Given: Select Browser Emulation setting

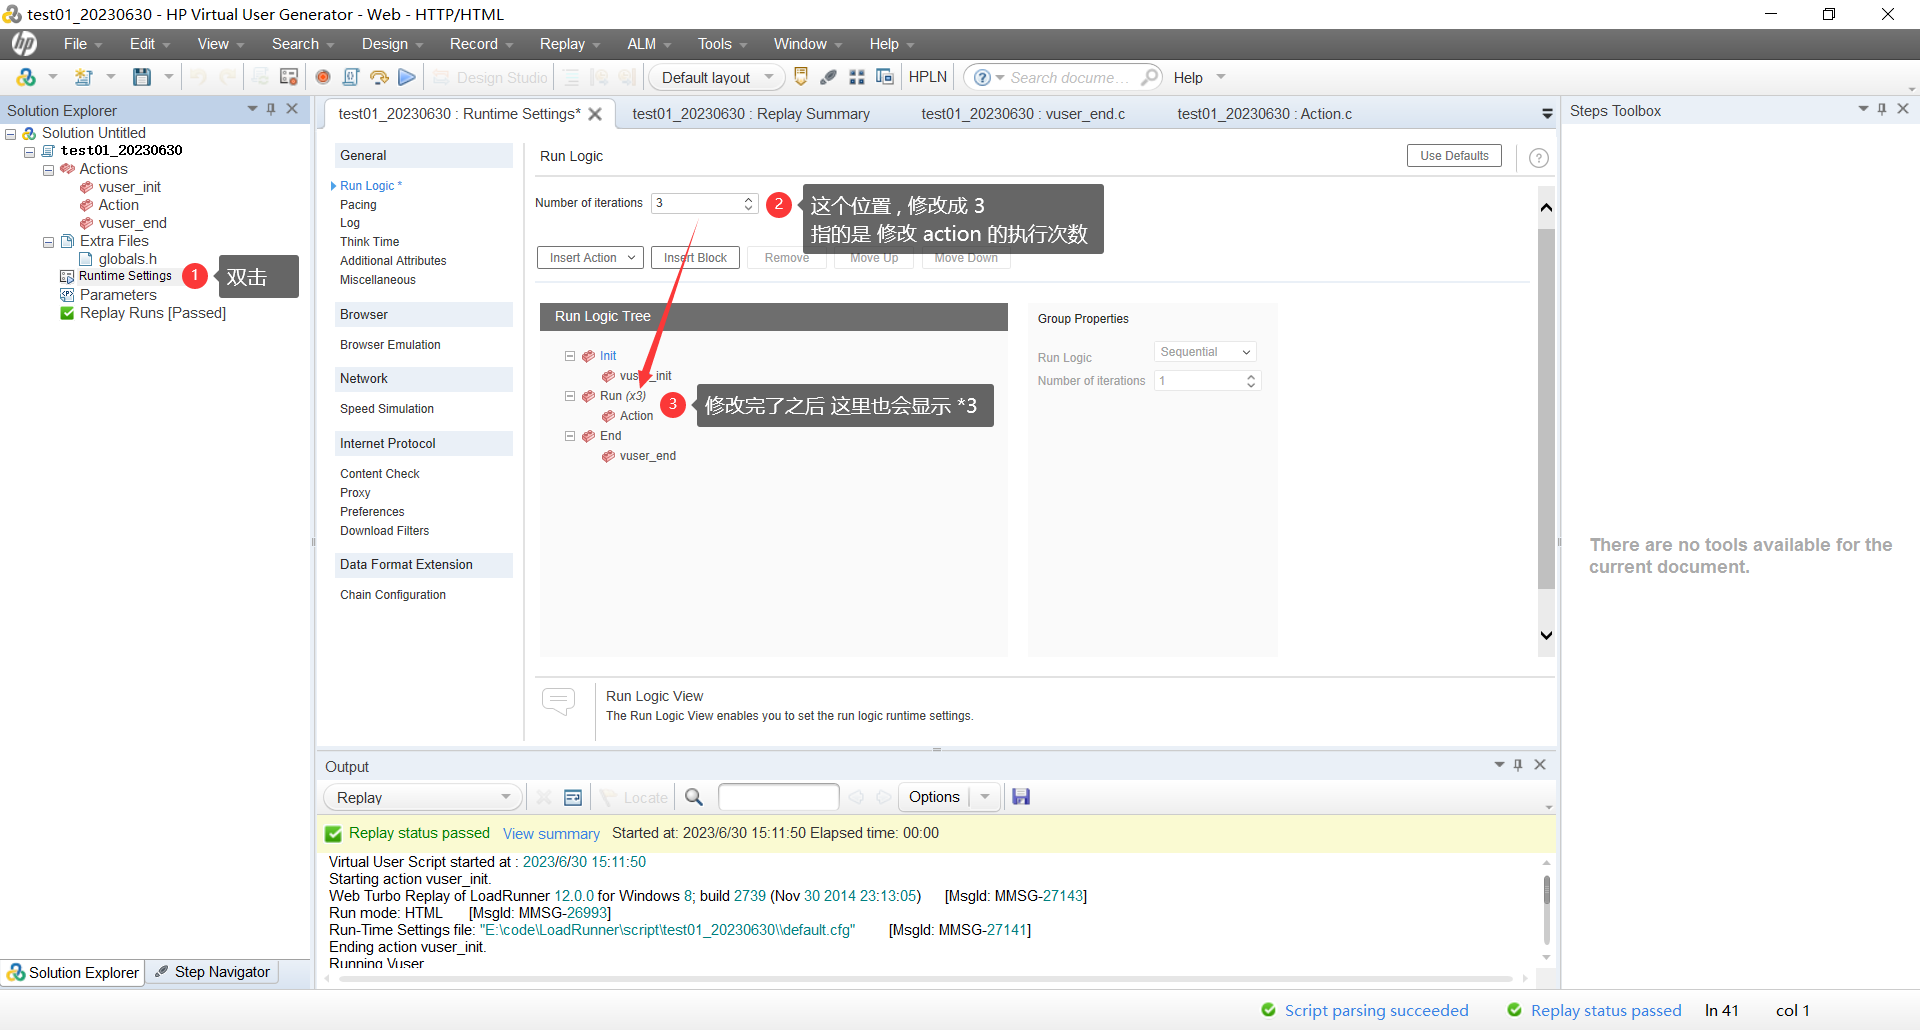Looking at the screenshot, I should coord(390,345).
